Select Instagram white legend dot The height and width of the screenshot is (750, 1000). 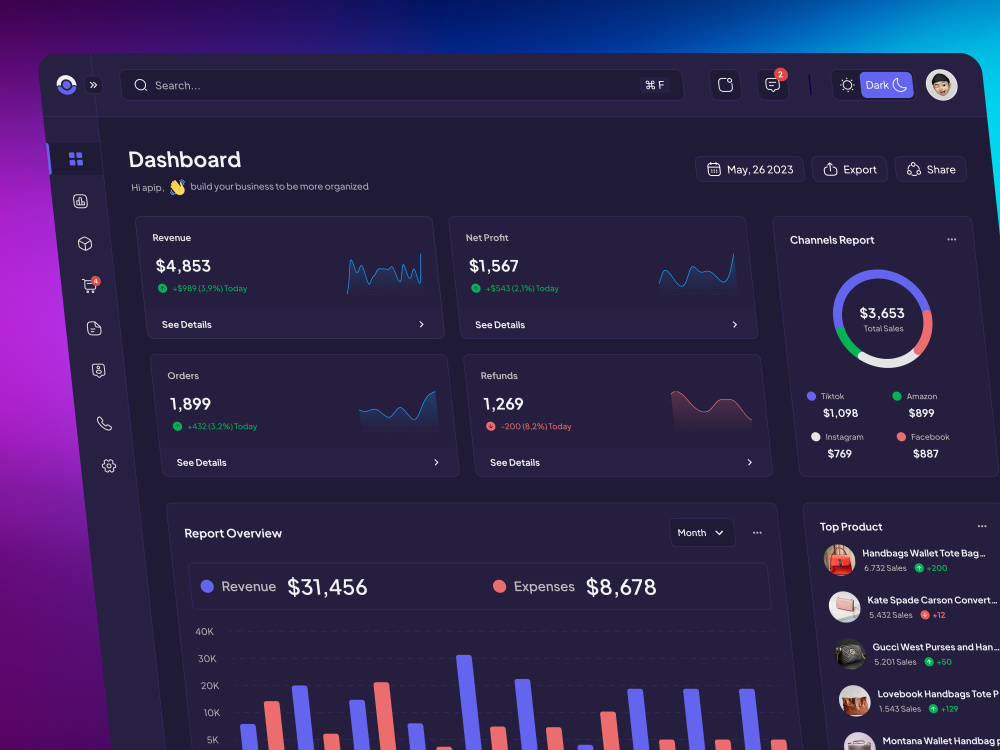816,437
